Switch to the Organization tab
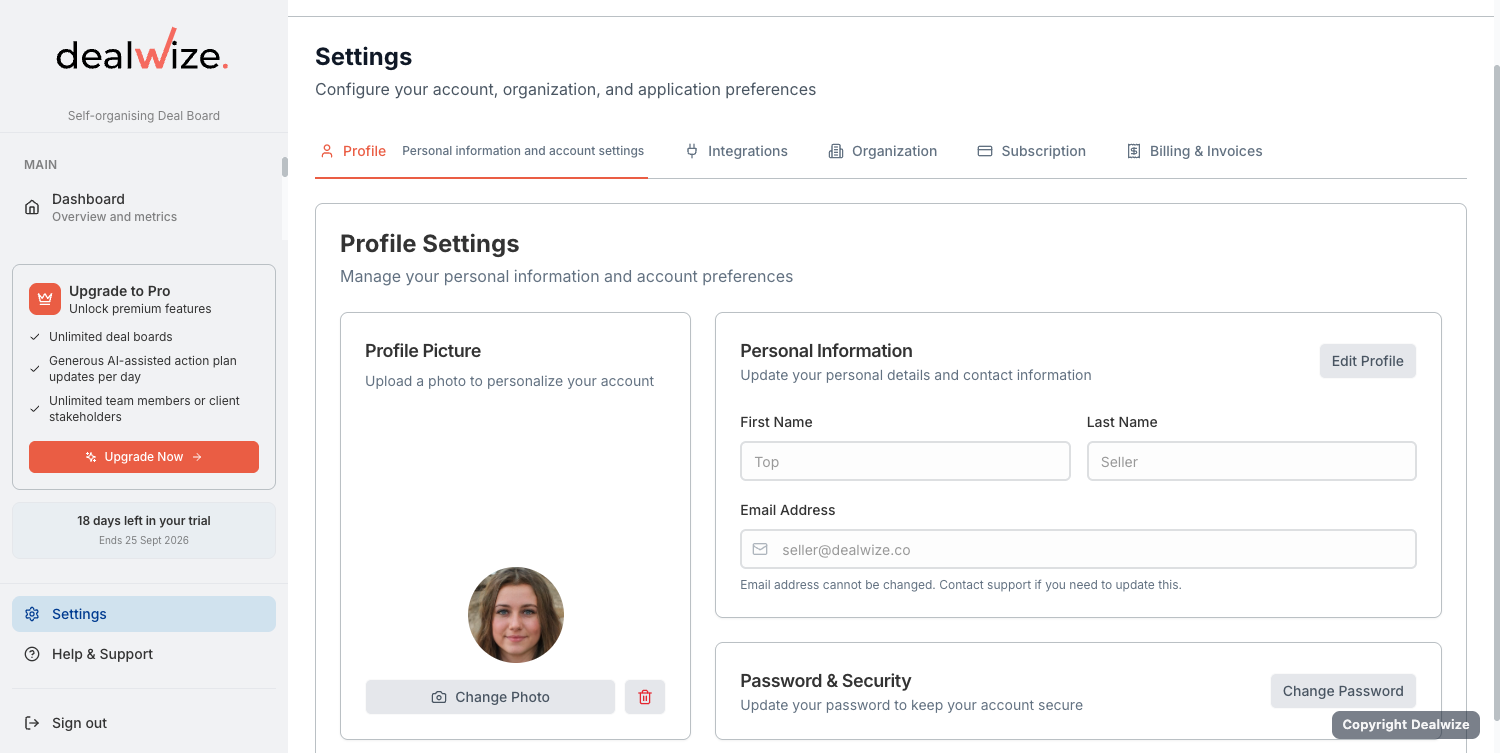1500x753 pixels. 883,151
